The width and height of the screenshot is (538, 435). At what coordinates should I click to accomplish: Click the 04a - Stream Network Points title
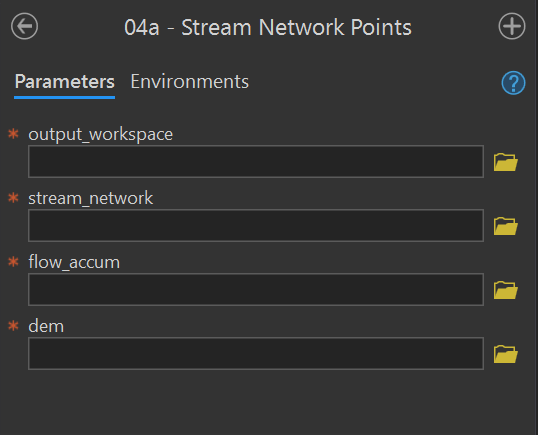pos(268,27)
